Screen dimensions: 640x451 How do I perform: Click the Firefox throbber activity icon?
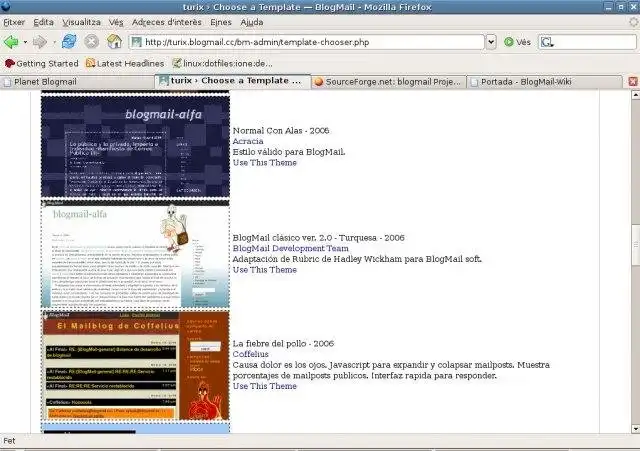tap(633, 22)
